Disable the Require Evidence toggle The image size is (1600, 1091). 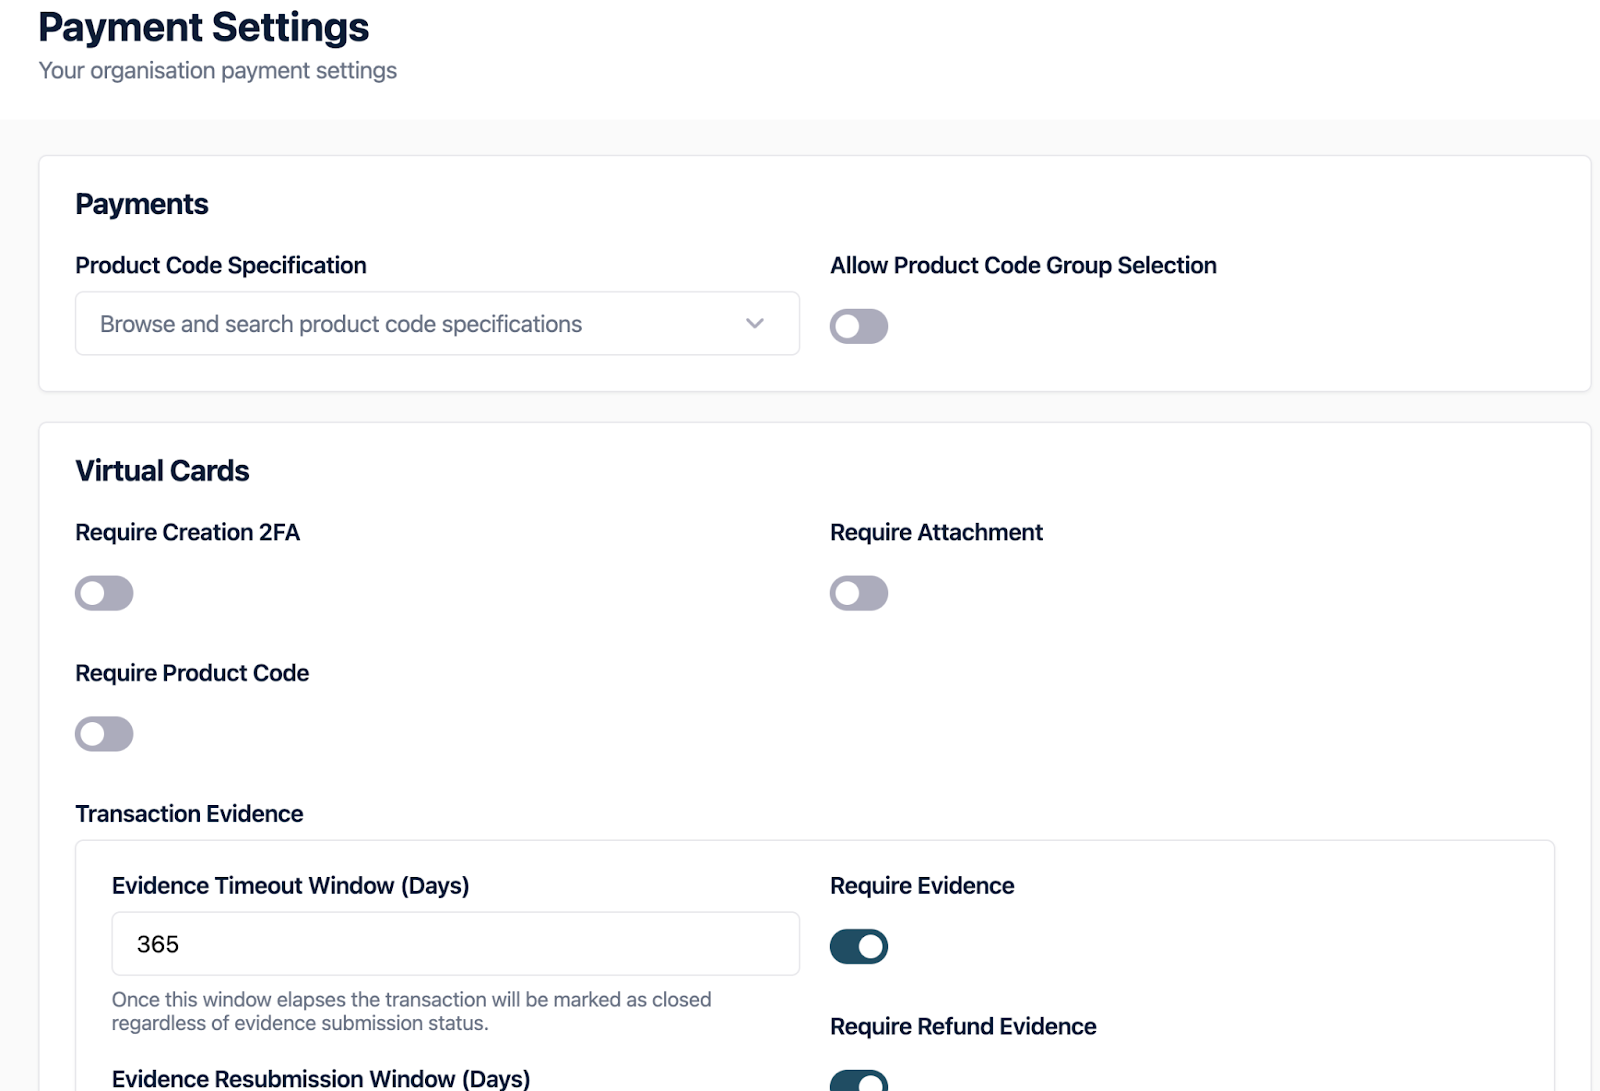(x=858, y=946)
